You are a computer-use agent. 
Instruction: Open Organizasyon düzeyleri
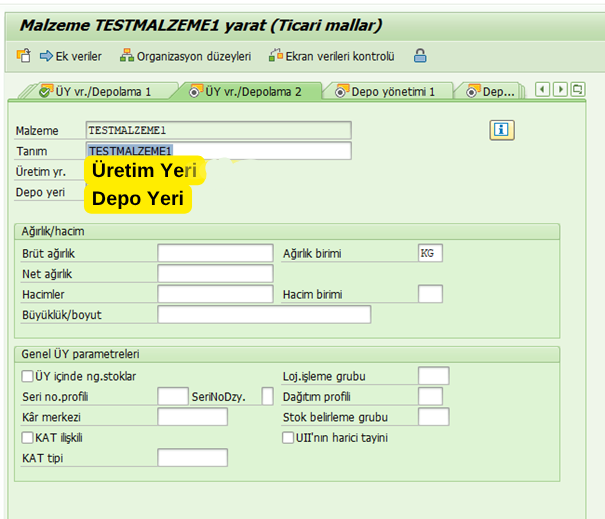(185, 56)
